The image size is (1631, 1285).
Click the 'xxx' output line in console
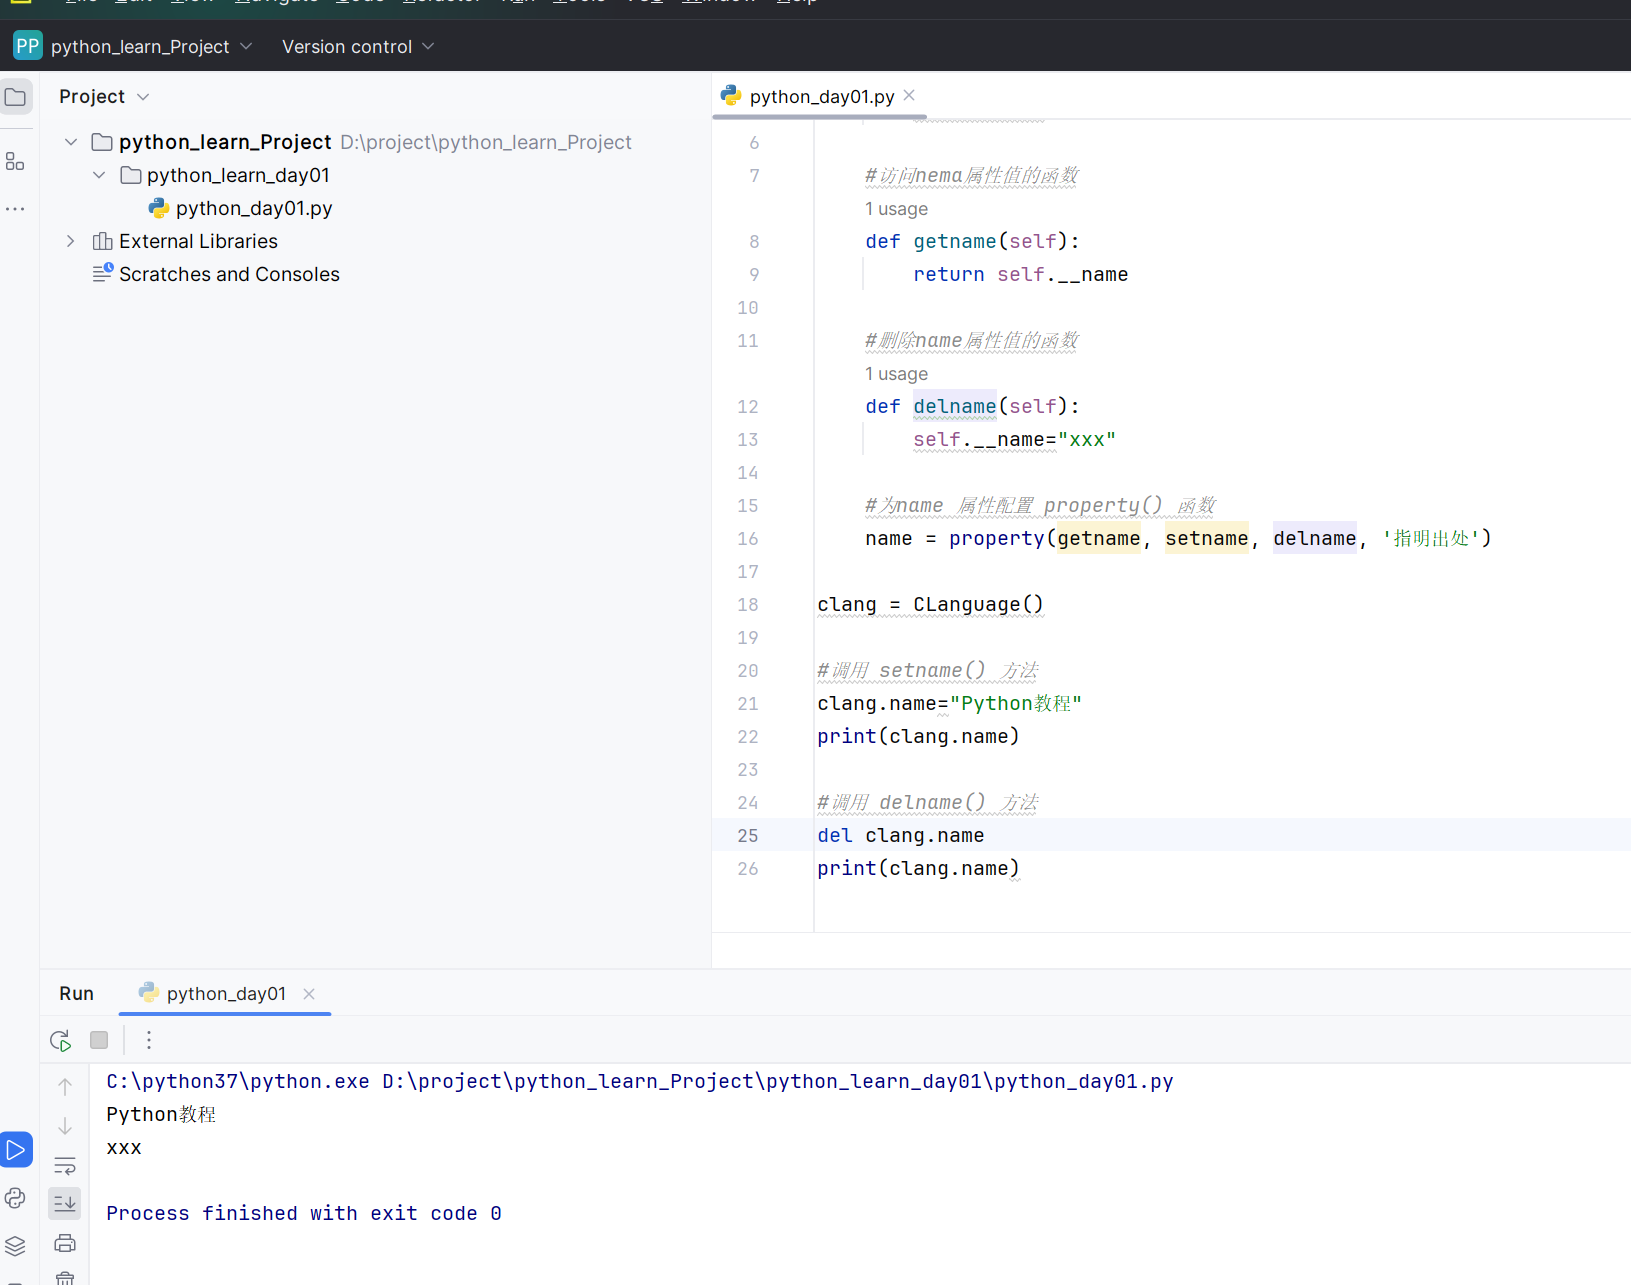124,1147
